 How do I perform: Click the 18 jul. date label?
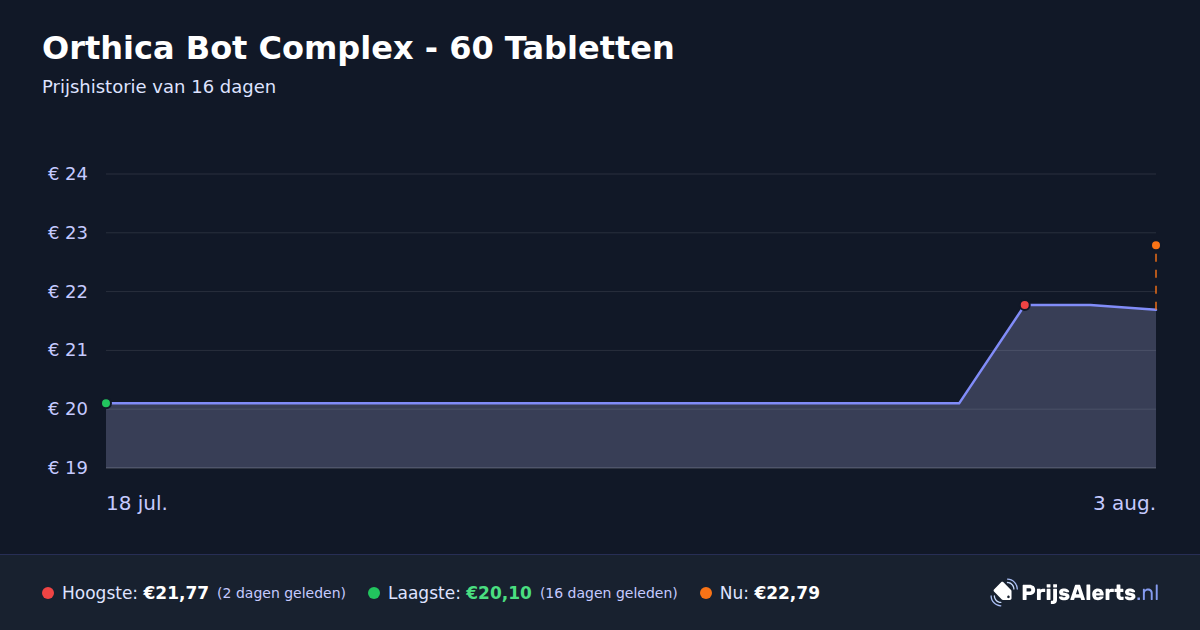pos(137,503)
